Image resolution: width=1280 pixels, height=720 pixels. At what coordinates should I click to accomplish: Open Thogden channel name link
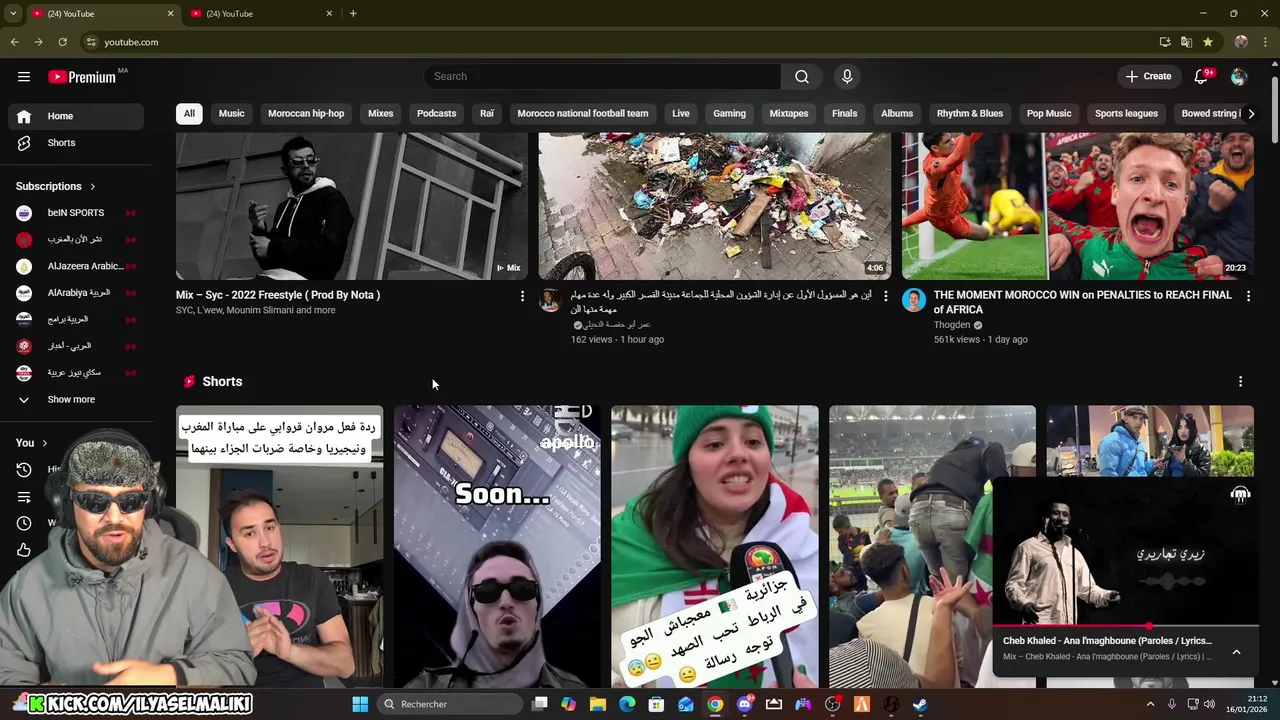point(952,325)
